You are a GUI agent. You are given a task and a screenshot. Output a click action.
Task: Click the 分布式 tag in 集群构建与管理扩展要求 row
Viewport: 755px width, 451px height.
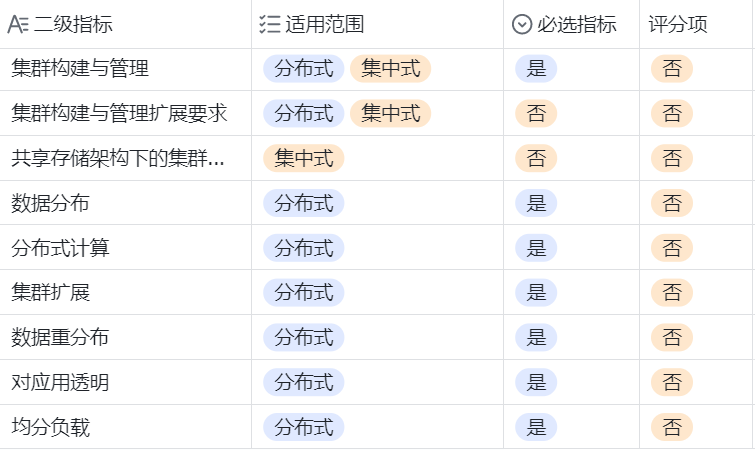(x=304, y=114)
